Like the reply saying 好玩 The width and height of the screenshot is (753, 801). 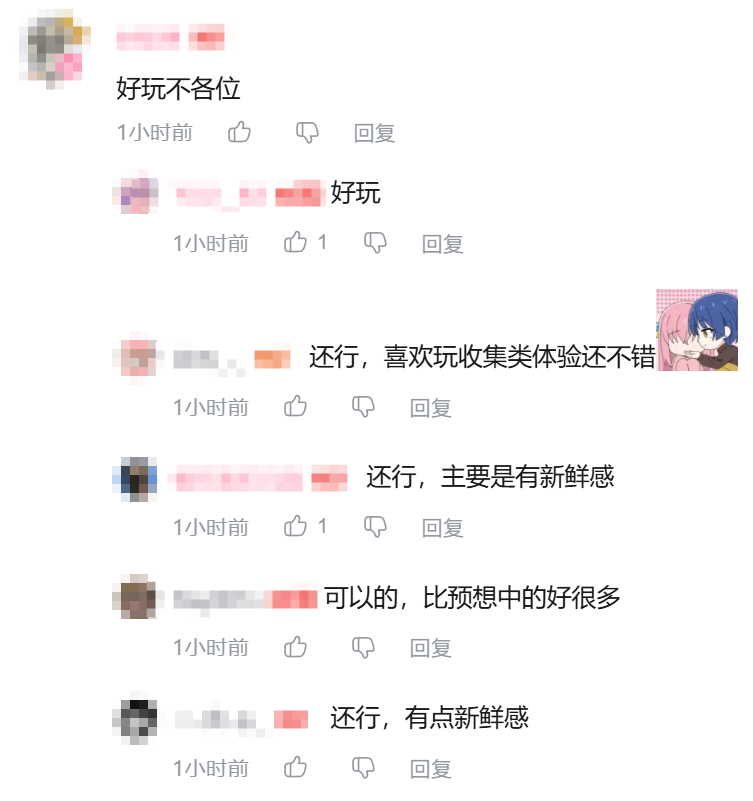pos(295,242)
